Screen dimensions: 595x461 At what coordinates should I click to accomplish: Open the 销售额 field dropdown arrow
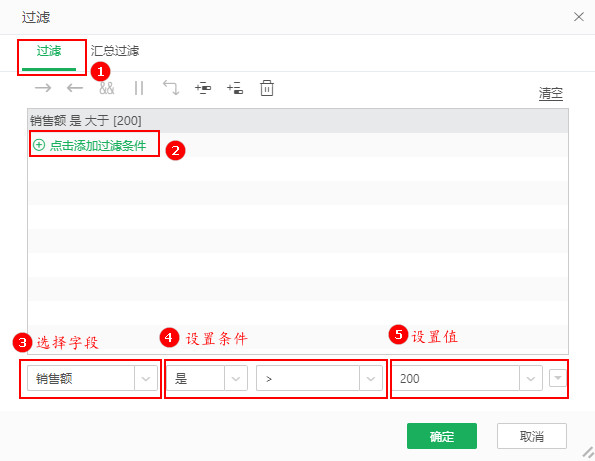[146, 378]
